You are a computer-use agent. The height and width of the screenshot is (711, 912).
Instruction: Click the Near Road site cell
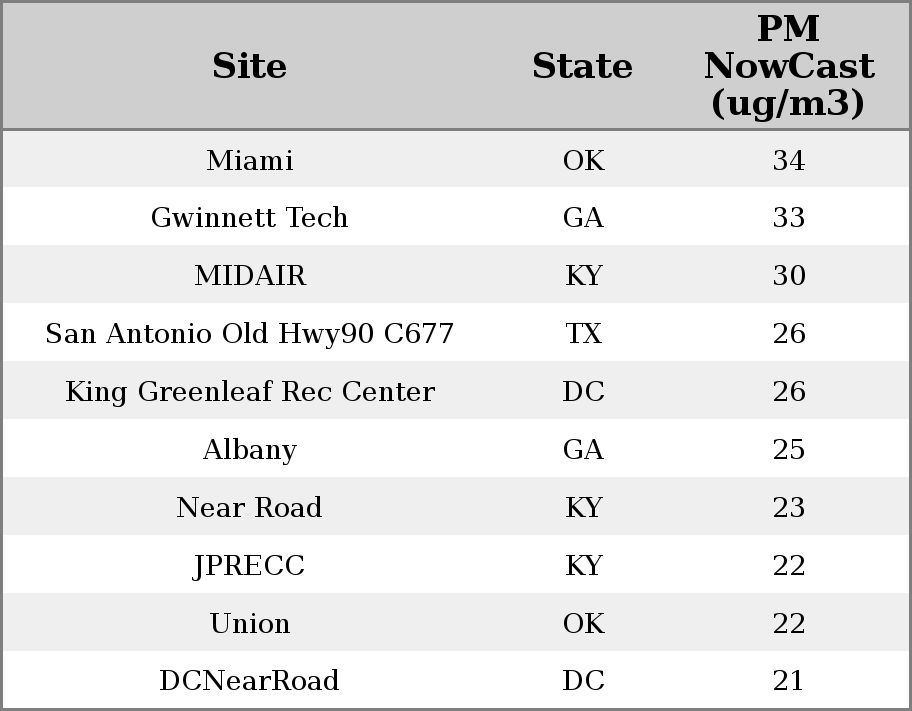(249, 507)
